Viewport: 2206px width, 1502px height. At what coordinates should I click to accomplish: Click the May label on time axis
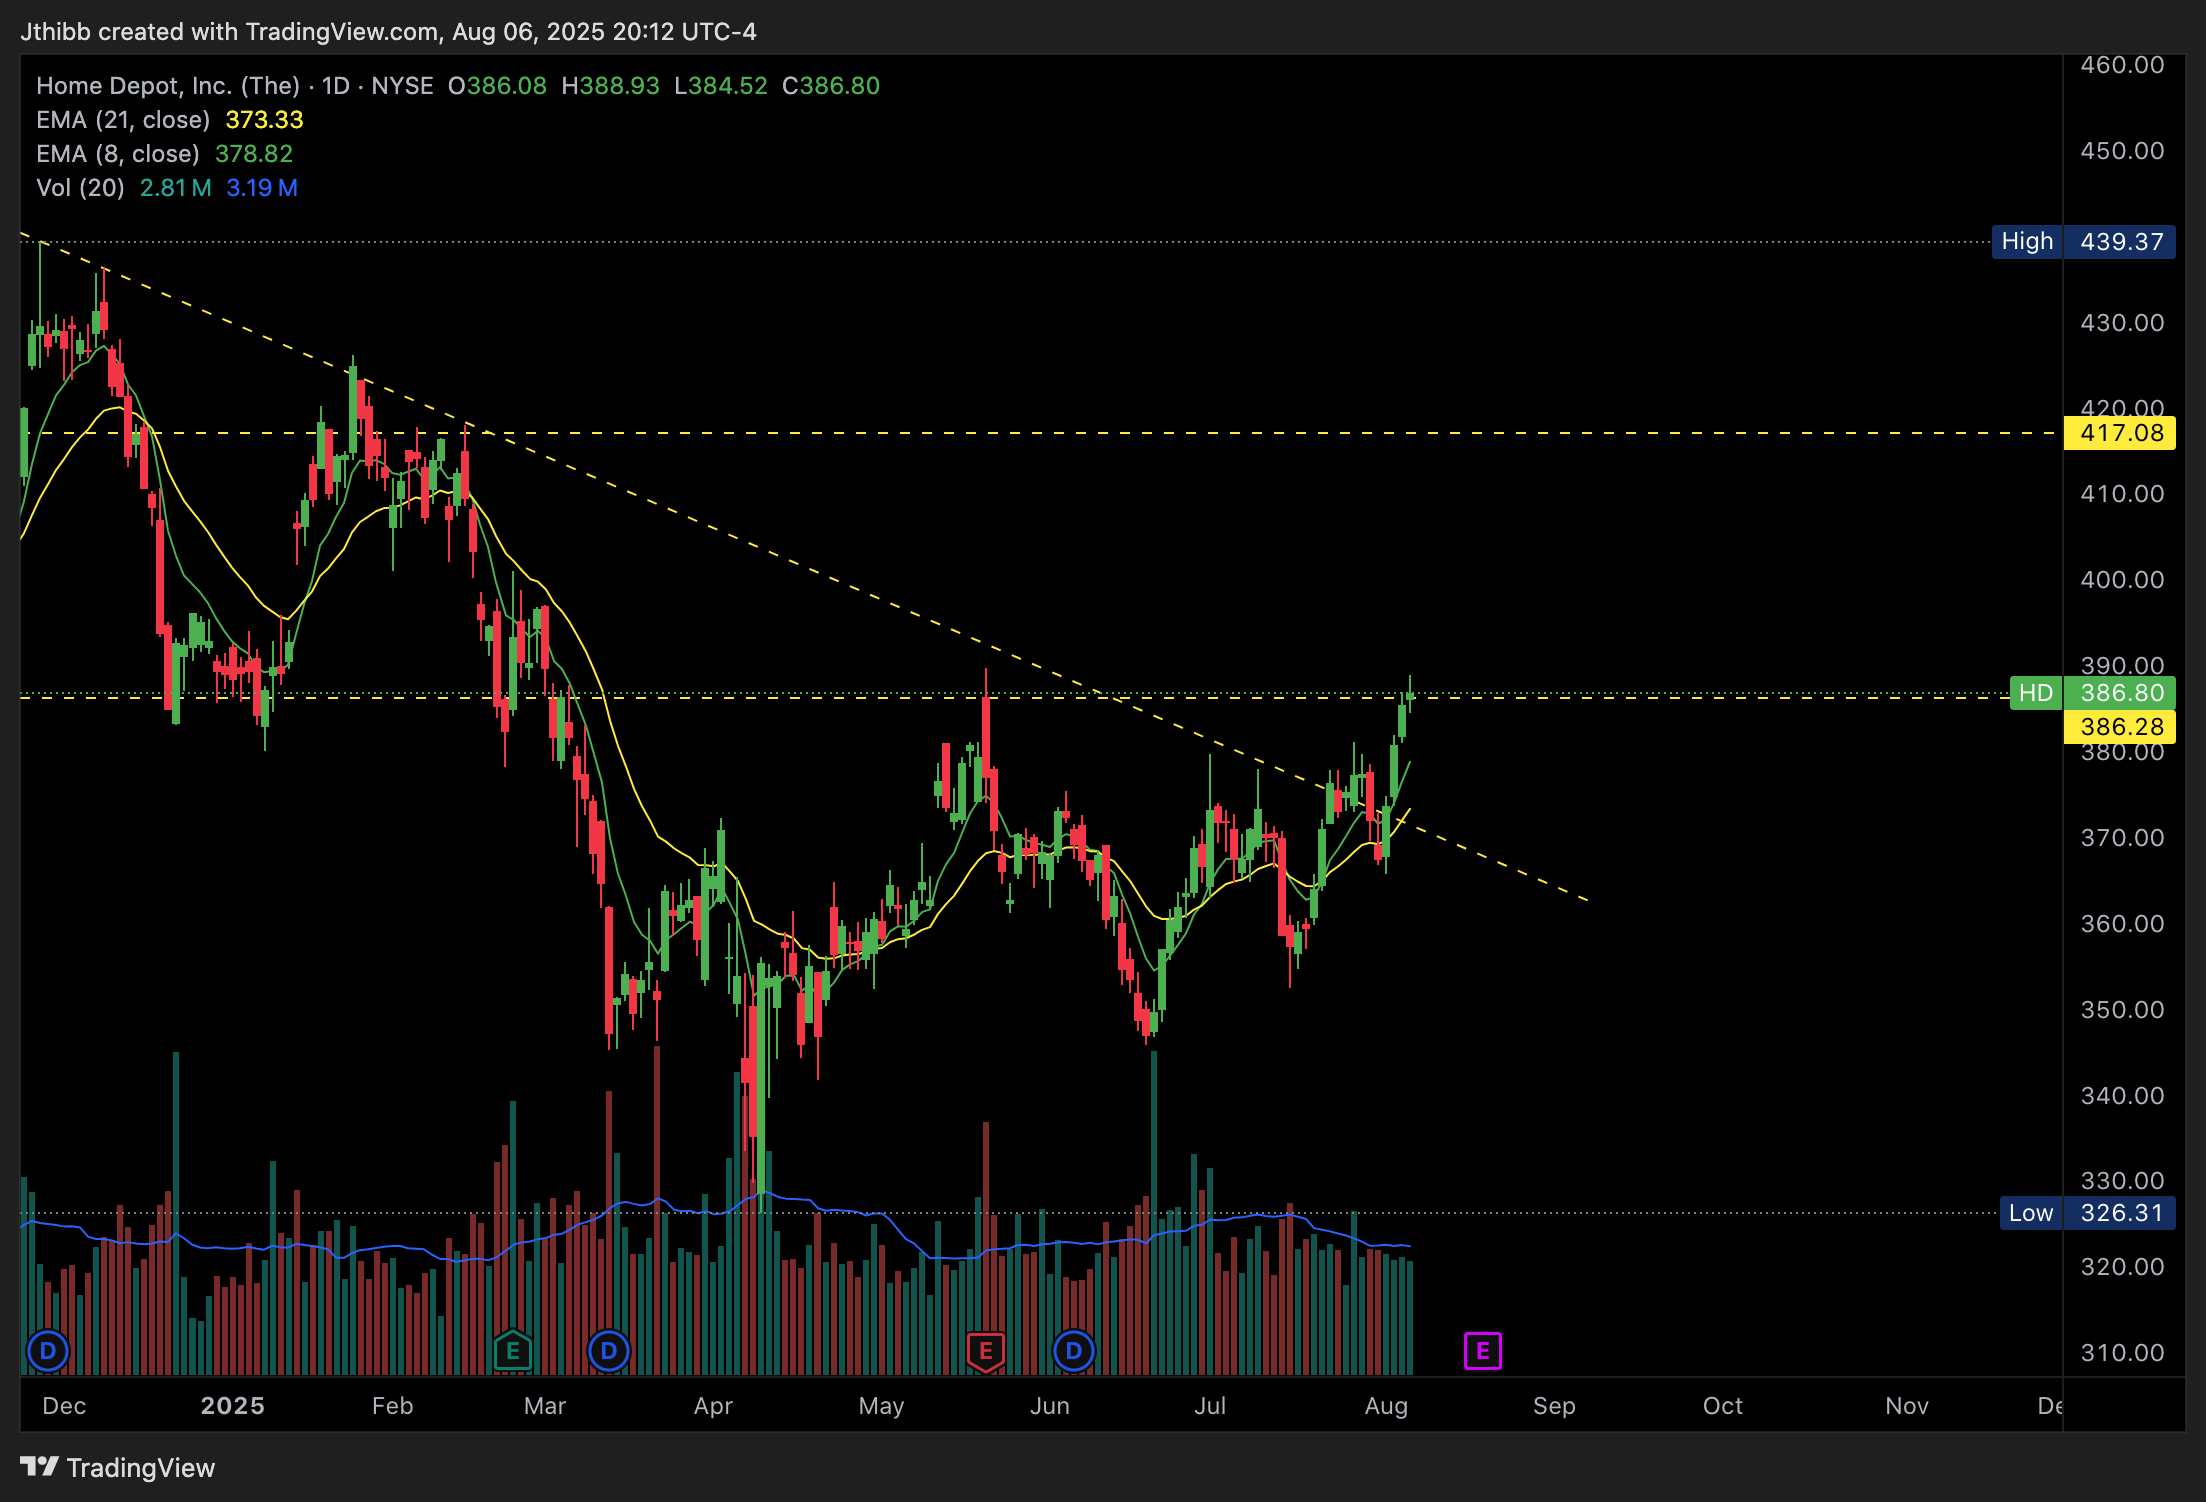(881, 1406)
